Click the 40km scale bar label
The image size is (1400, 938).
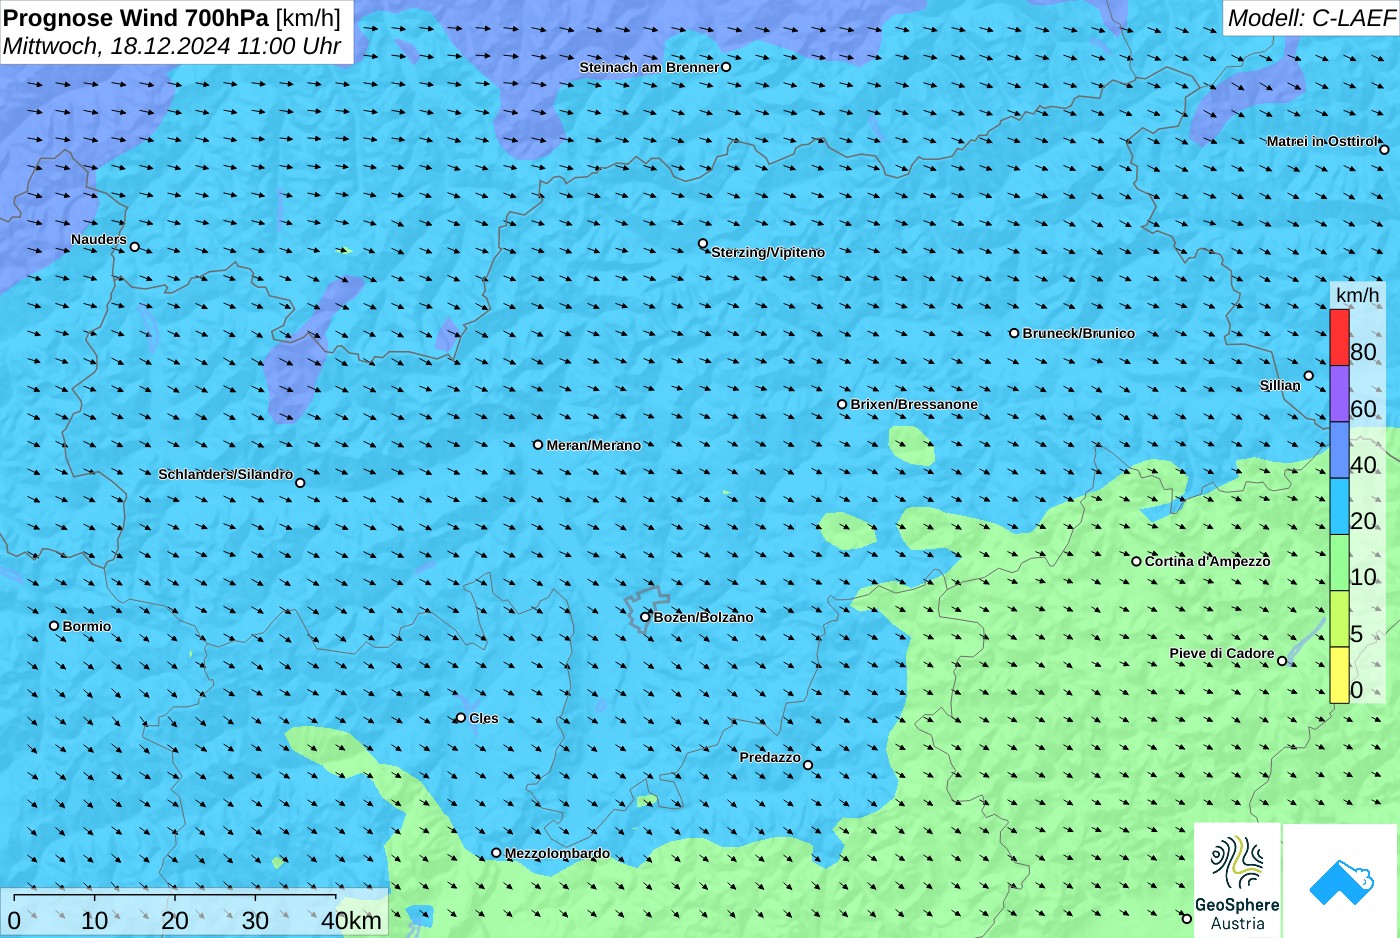click(x=351, y=920)
